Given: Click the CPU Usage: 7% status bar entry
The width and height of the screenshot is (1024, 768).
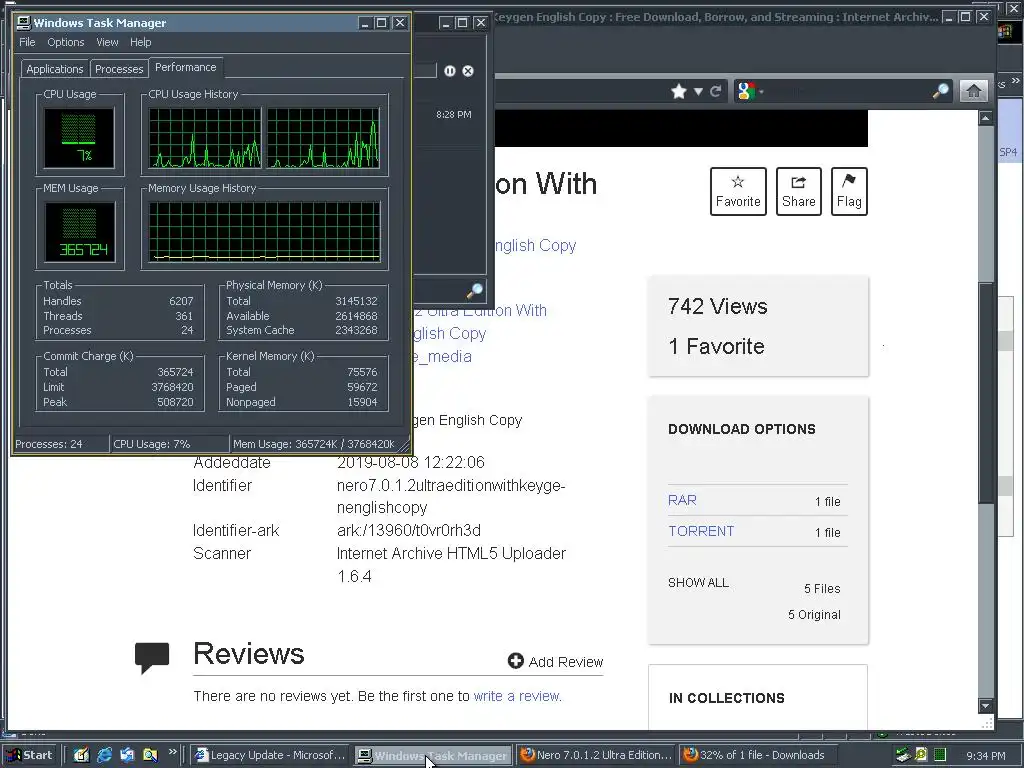Looking at the screenshot, I should (170, 444).
